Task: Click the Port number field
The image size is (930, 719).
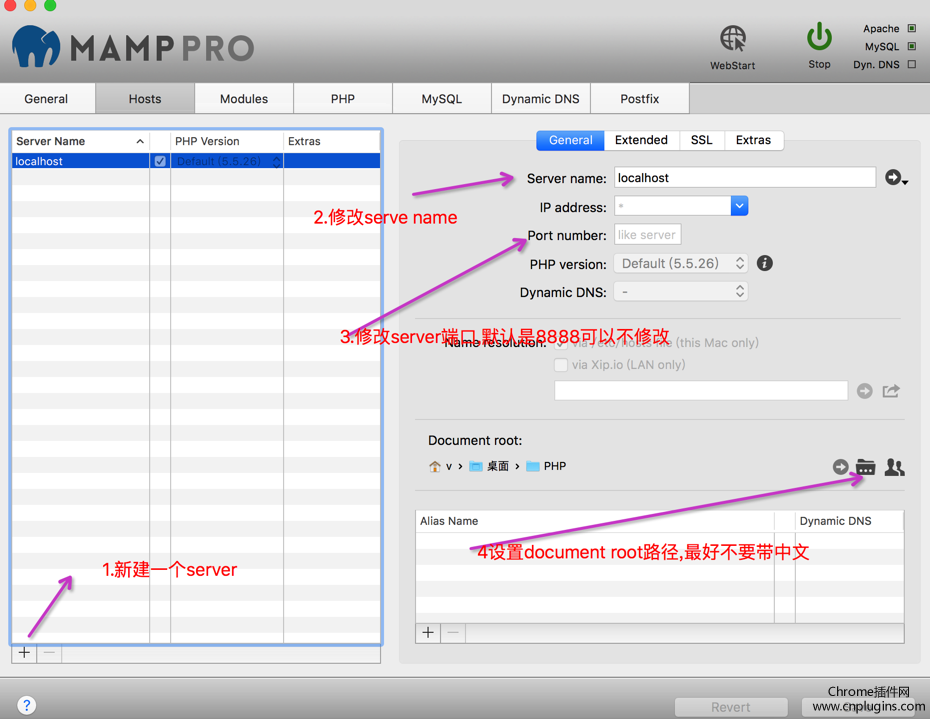Action: tap(648, 234)
